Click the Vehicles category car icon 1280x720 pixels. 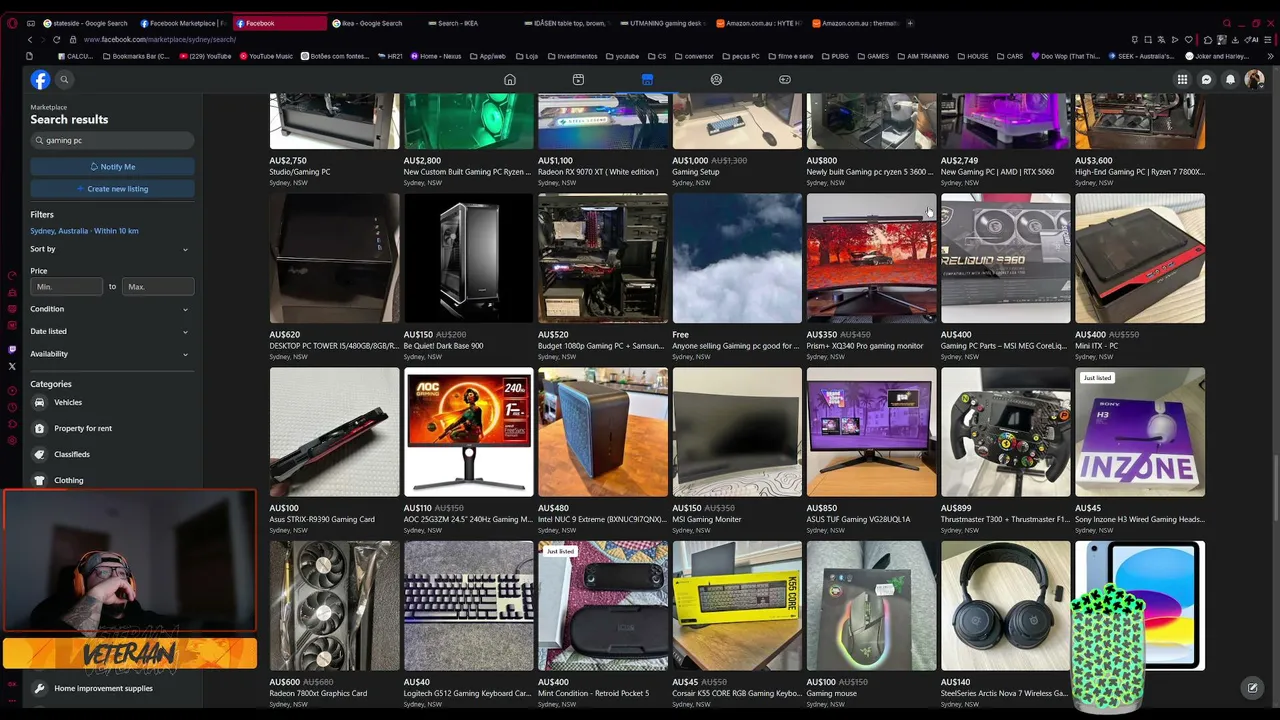(x=39, y=402)
